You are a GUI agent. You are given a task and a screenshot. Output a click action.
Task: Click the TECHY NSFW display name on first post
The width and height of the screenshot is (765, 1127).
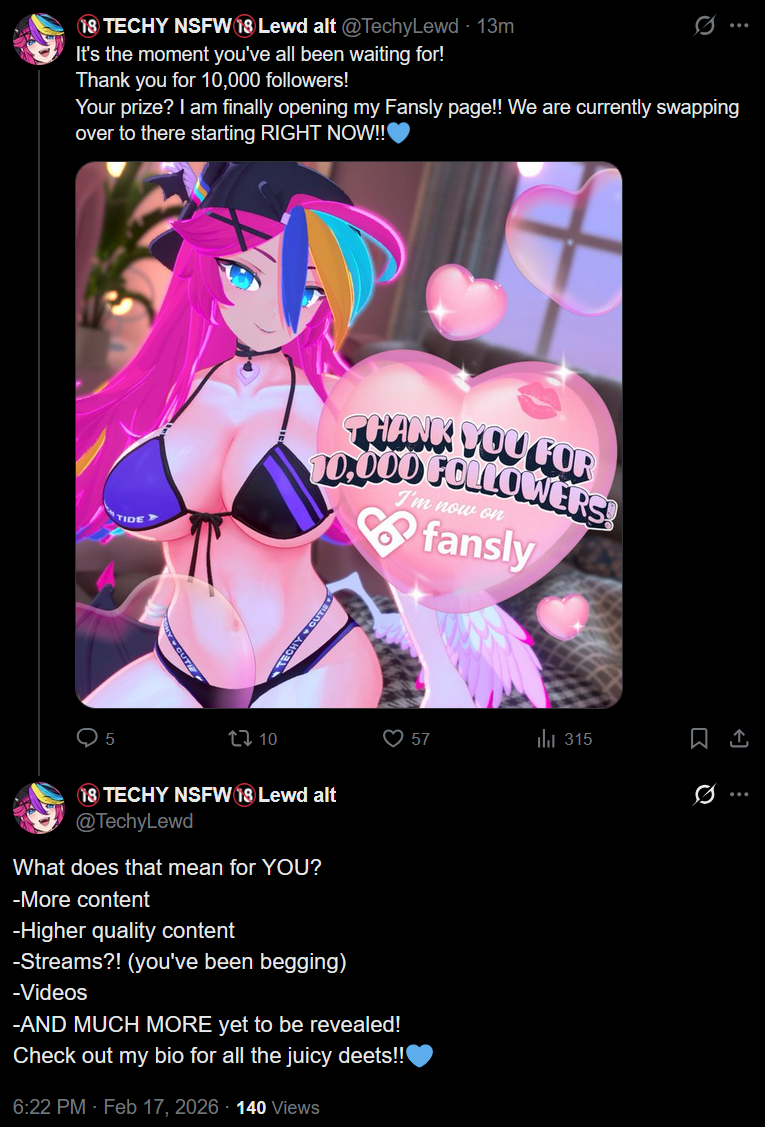(206, 27)
